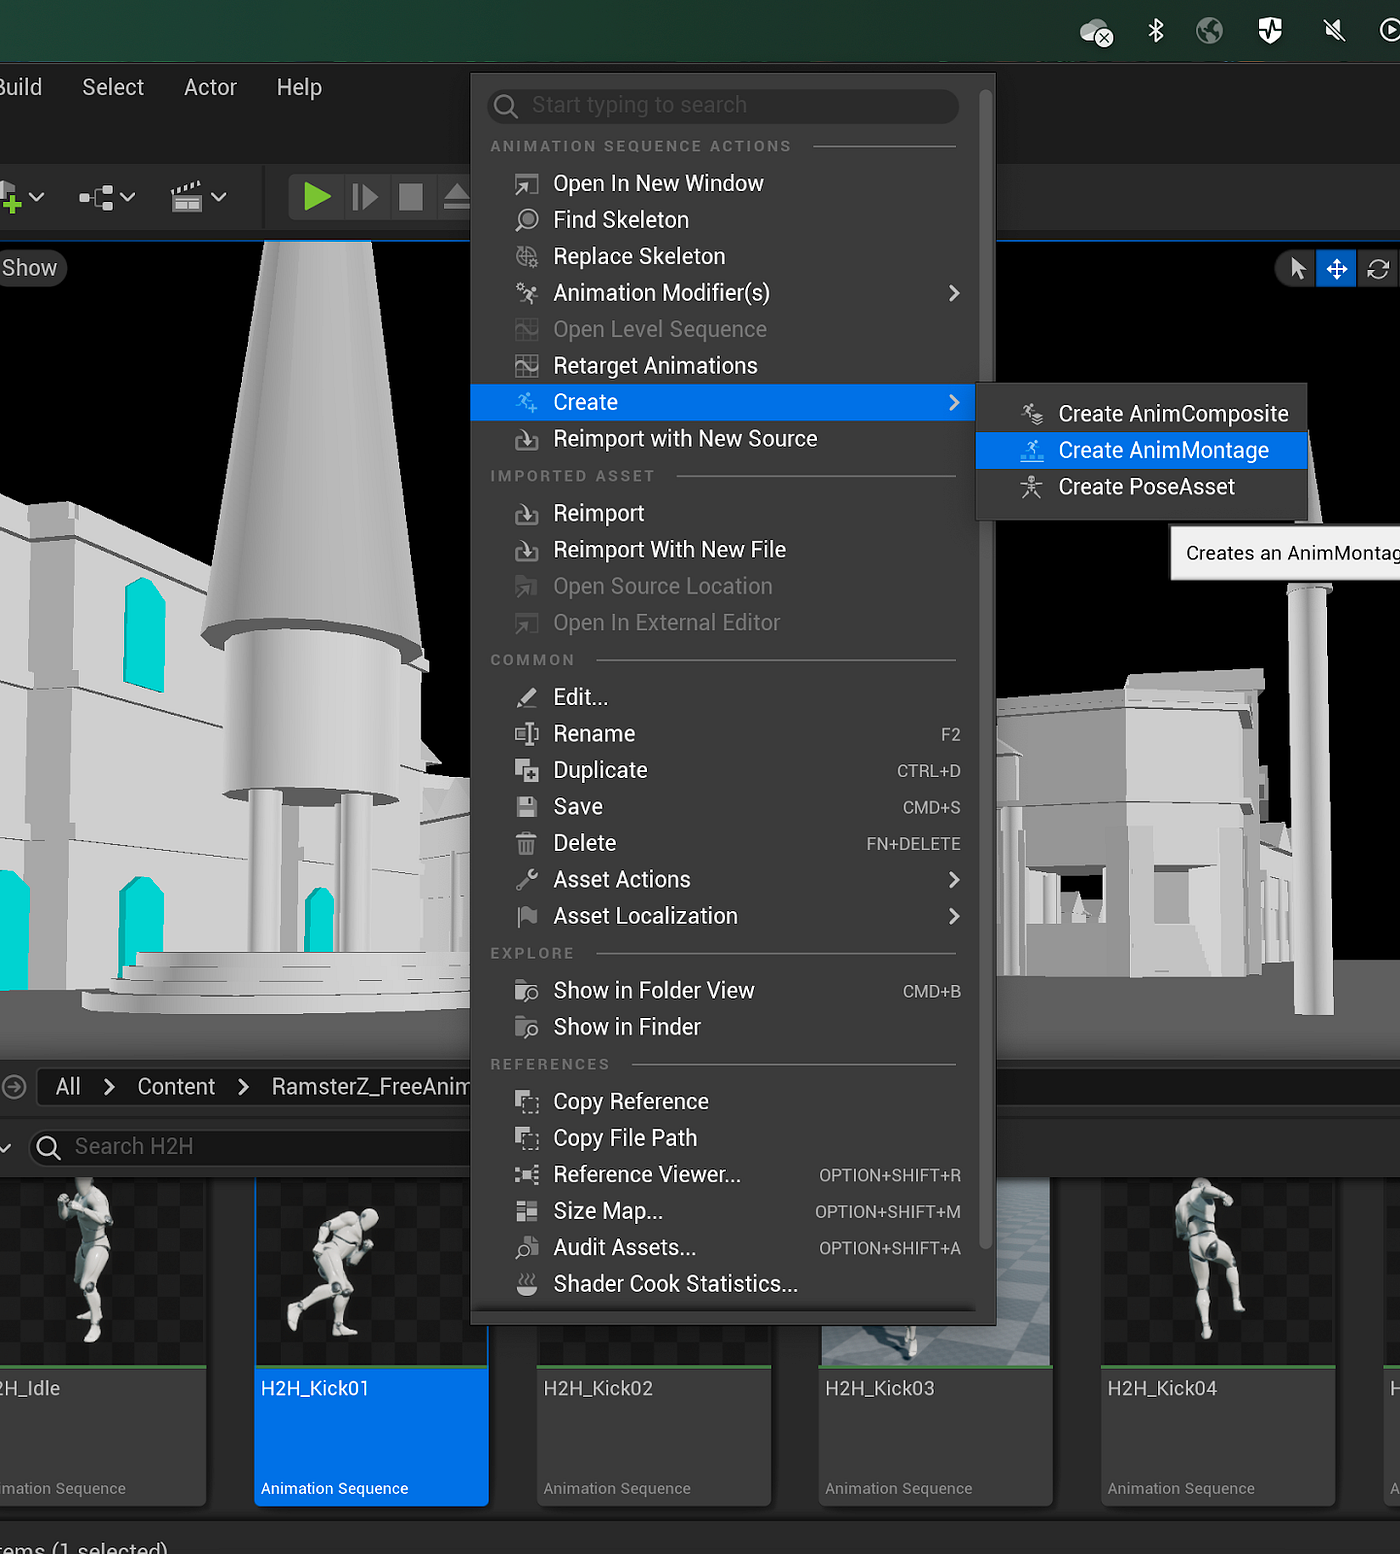
Task: Click the Stop playback button
Action: click(x=410, y=197)
